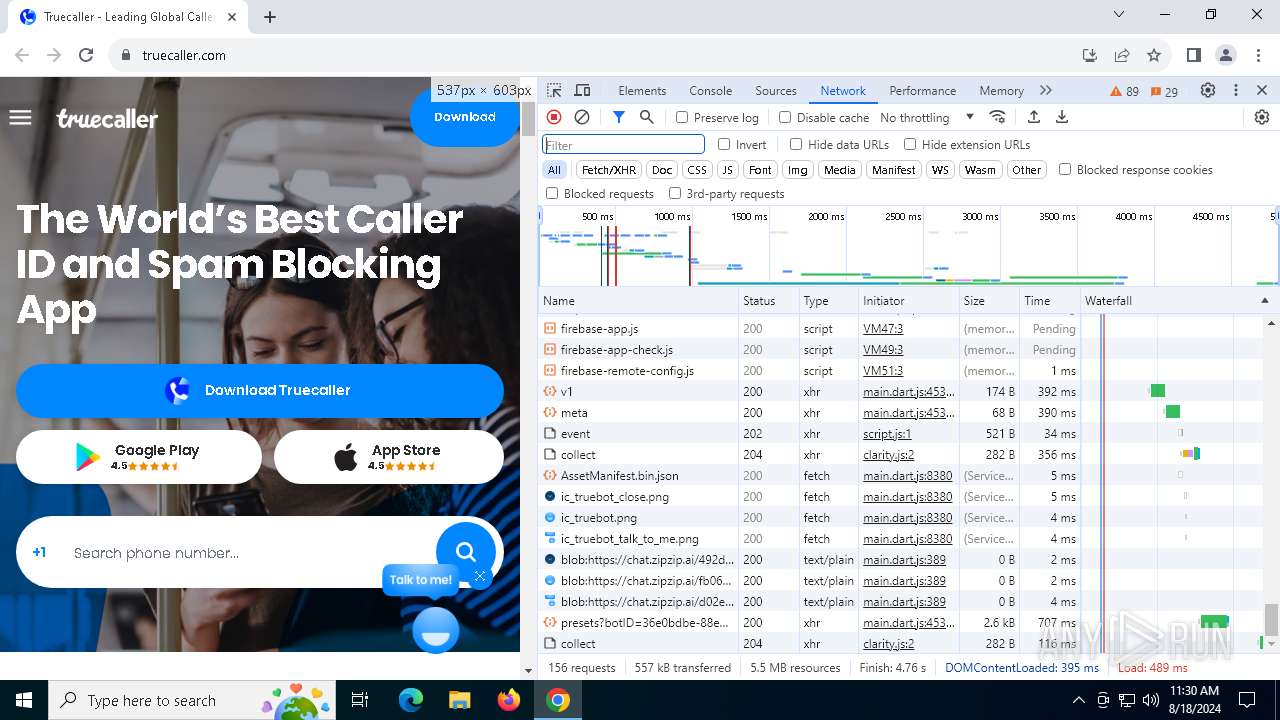
Task: Bookmark this tab with star icon
Action: pos(1154,55)
